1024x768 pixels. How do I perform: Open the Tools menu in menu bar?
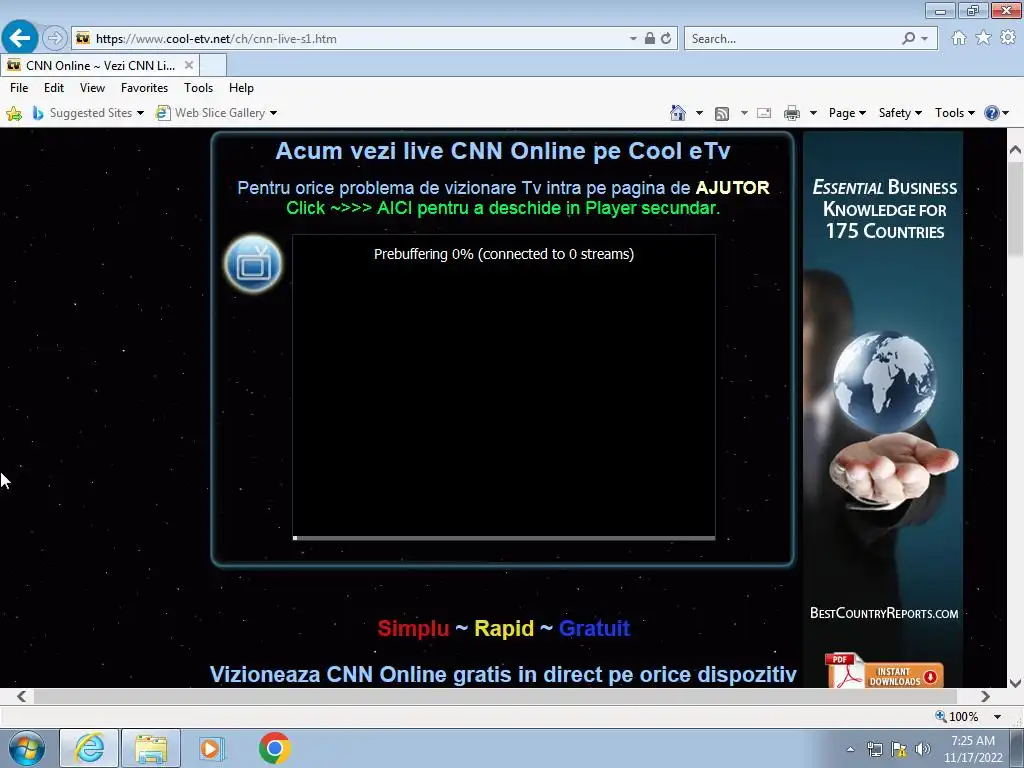pyautogui.click(x=198, y=88)
